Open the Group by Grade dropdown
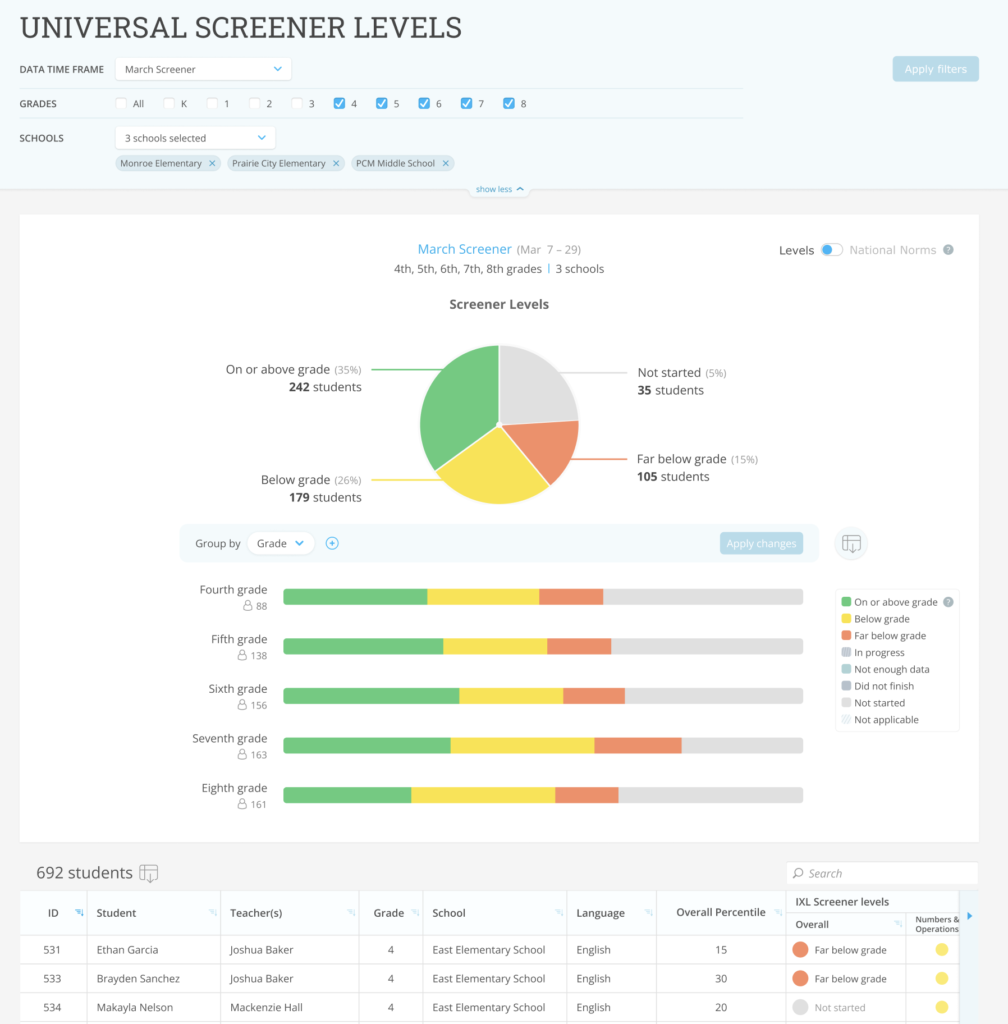The image size is (1008, 1024). tap(281, 543)
